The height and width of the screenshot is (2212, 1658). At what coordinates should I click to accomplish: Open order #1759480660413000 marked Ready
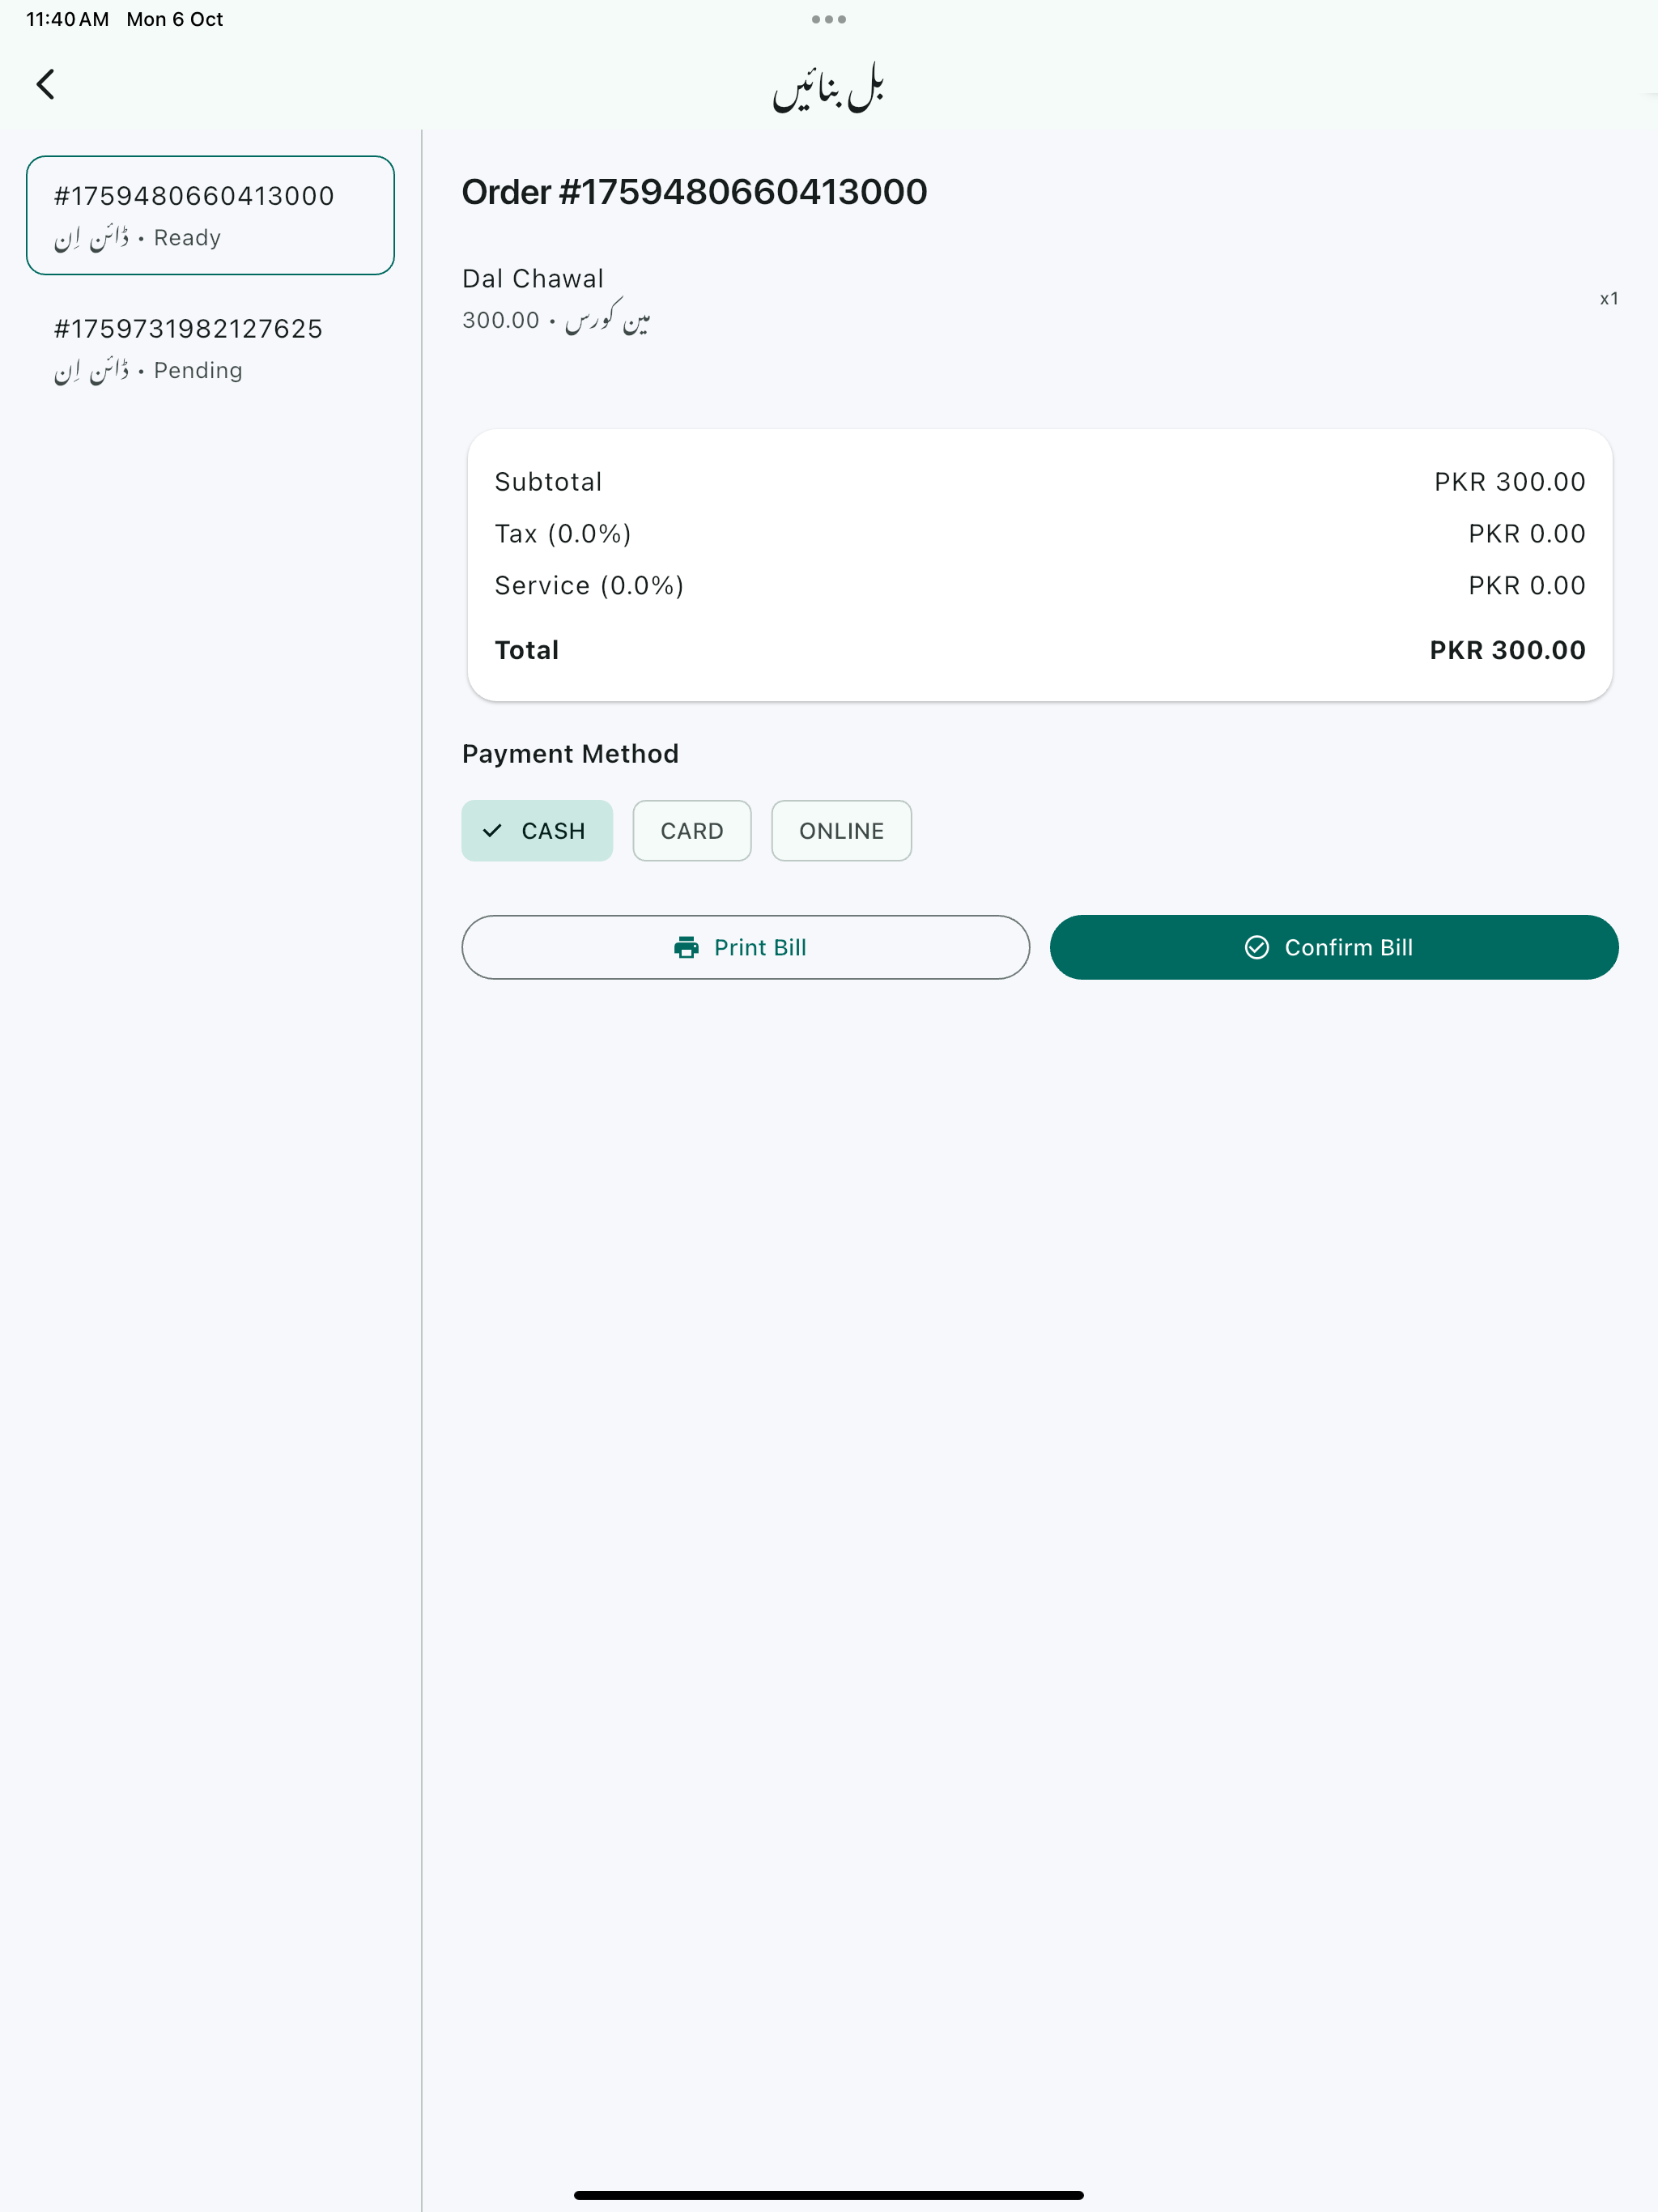(x=210, y=215)
